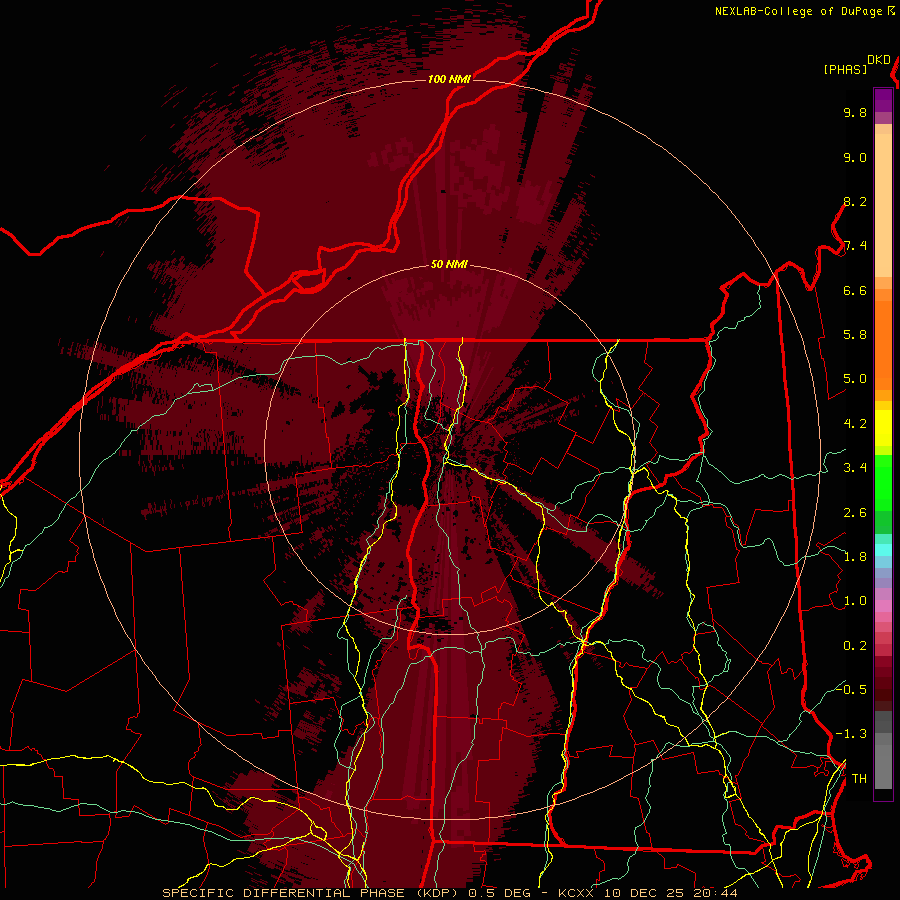Click the 50 NMI range ring label
Image resolution: width=900 pixels, height=900 pixels.
(449, 265)
